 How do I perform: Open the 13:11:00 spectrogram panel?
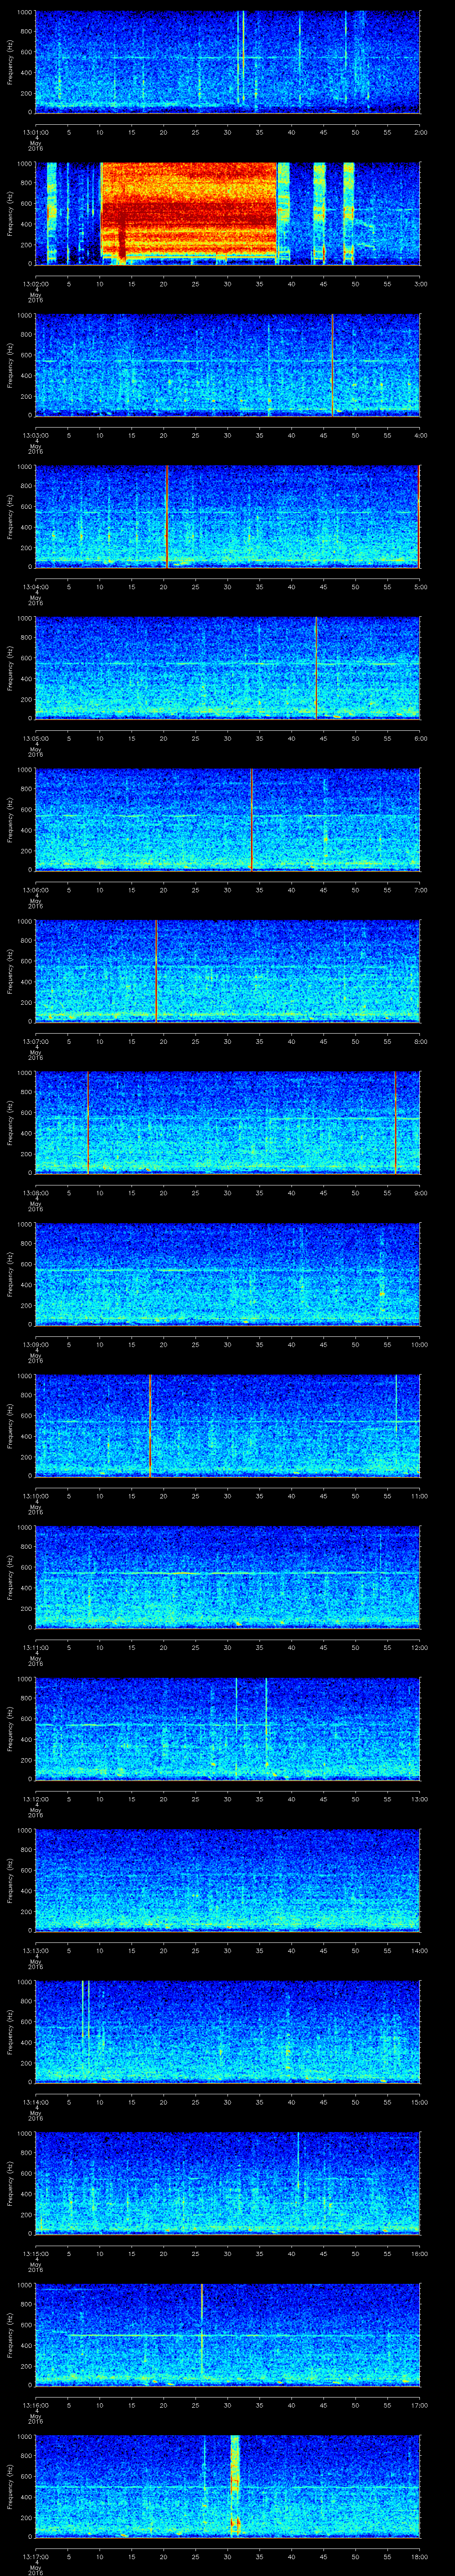(x=227, y=1578)
